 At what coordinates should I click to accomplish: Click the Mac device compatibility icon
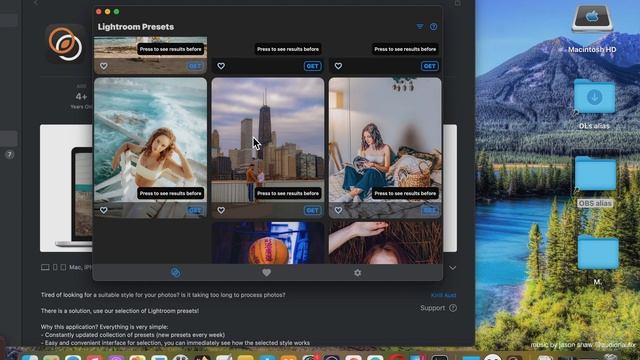pyautogui.click(x=45, y=267)
